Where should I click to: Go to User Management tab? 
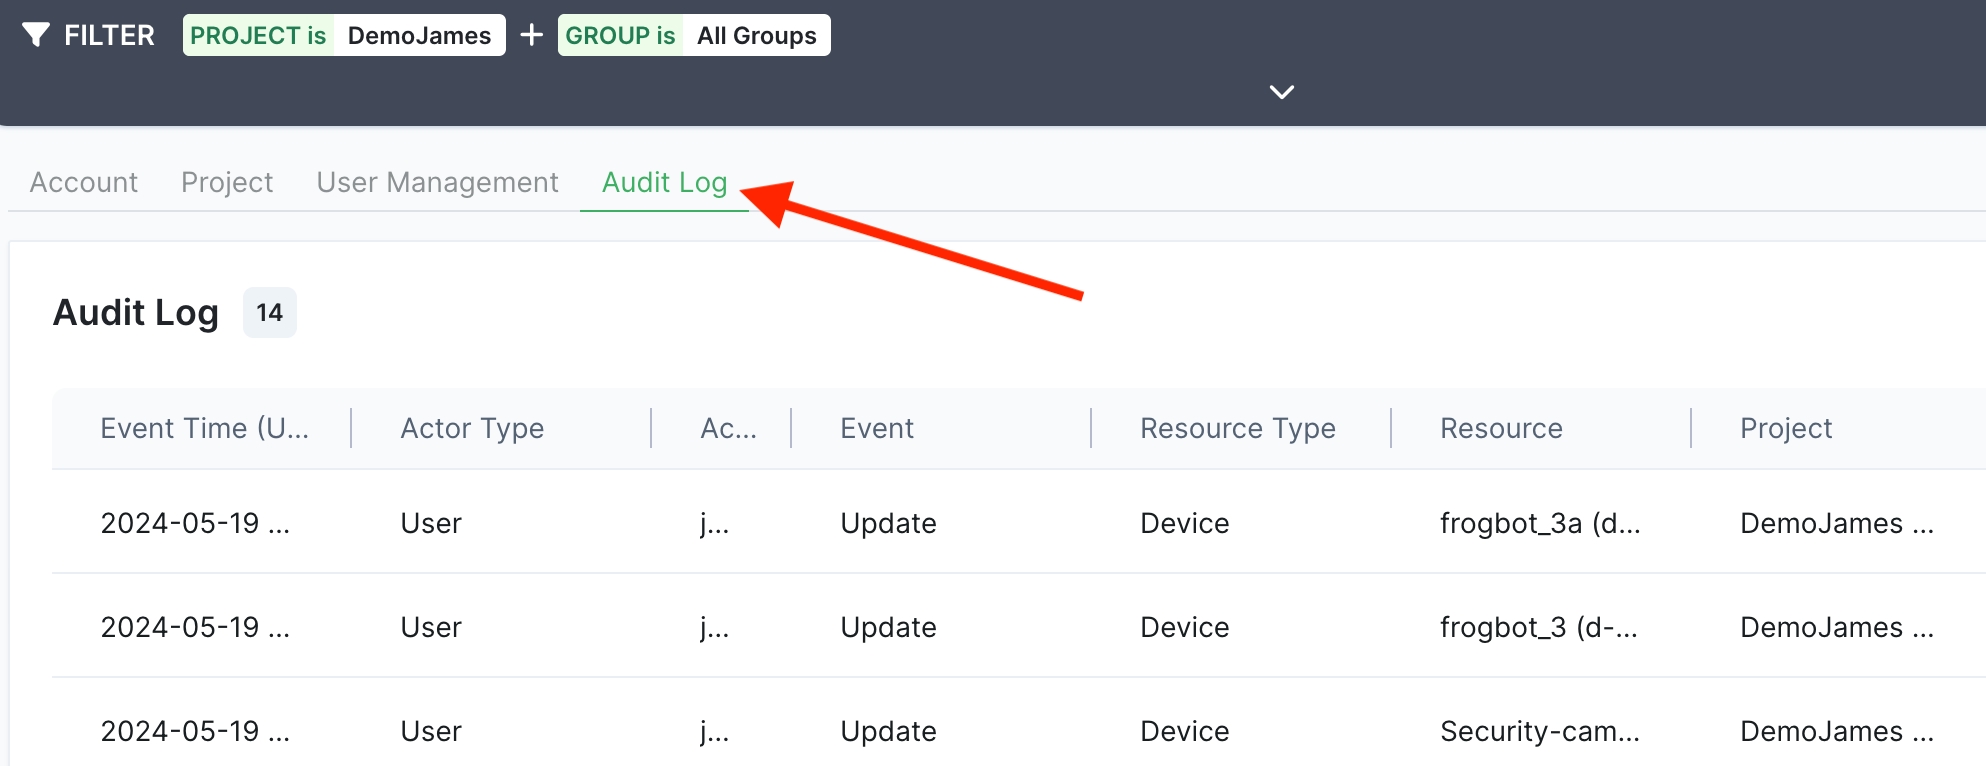point(437,182)
